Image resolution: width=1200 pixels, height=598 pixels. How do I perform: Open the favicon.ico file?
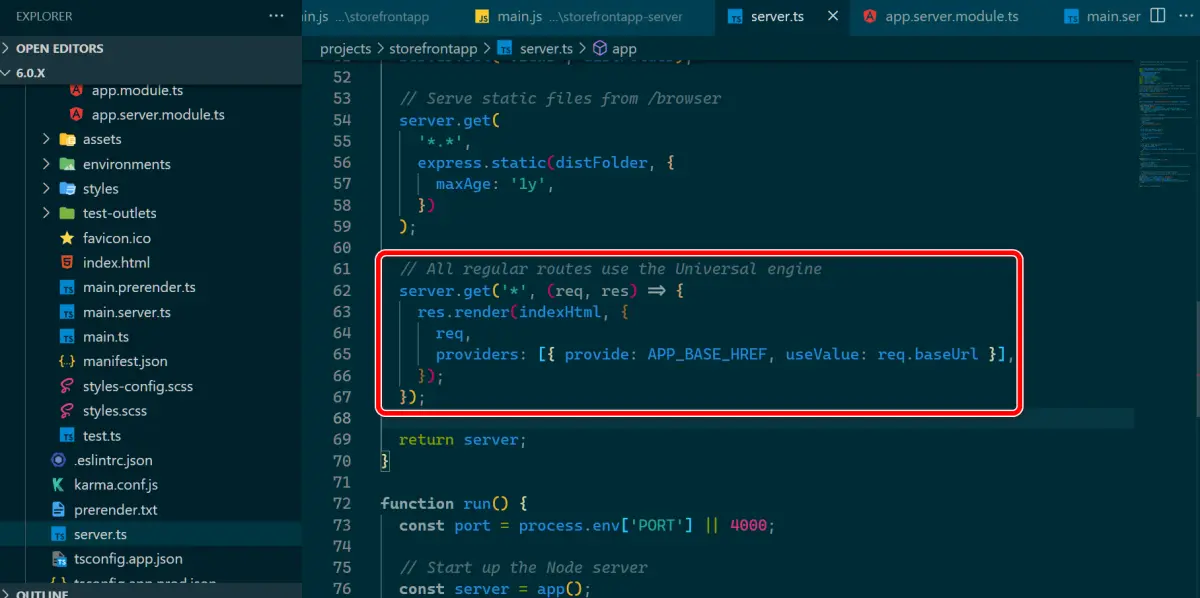(x=116, y=238)
